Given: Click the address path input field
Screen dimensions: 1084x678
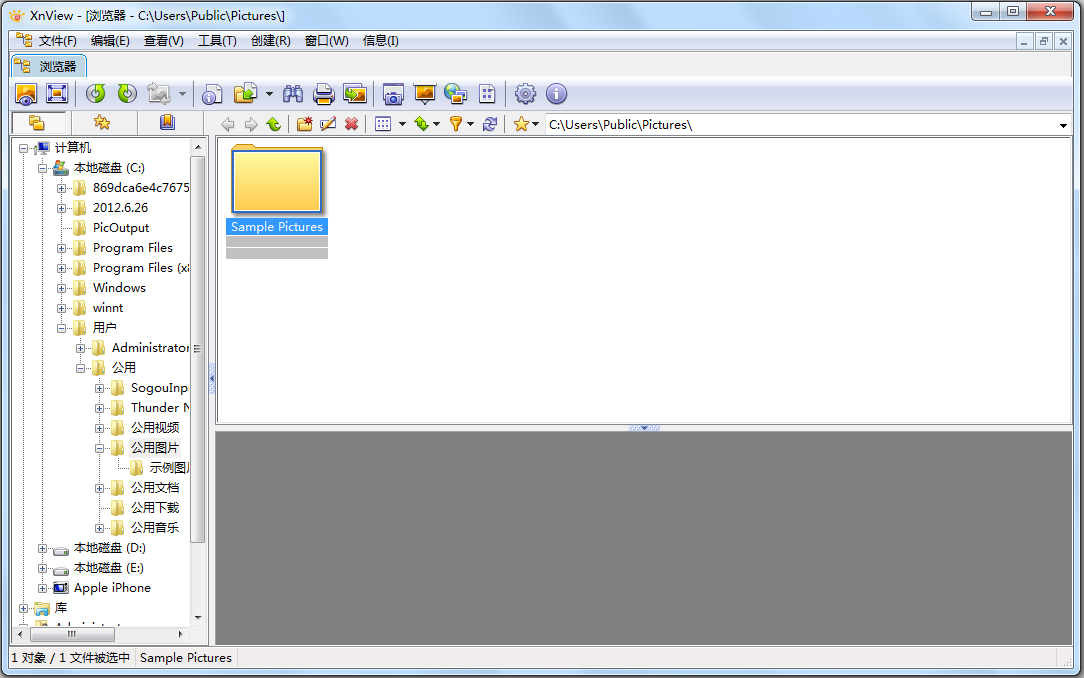Looking at the screenshot, I should click(x=801, y=124).
